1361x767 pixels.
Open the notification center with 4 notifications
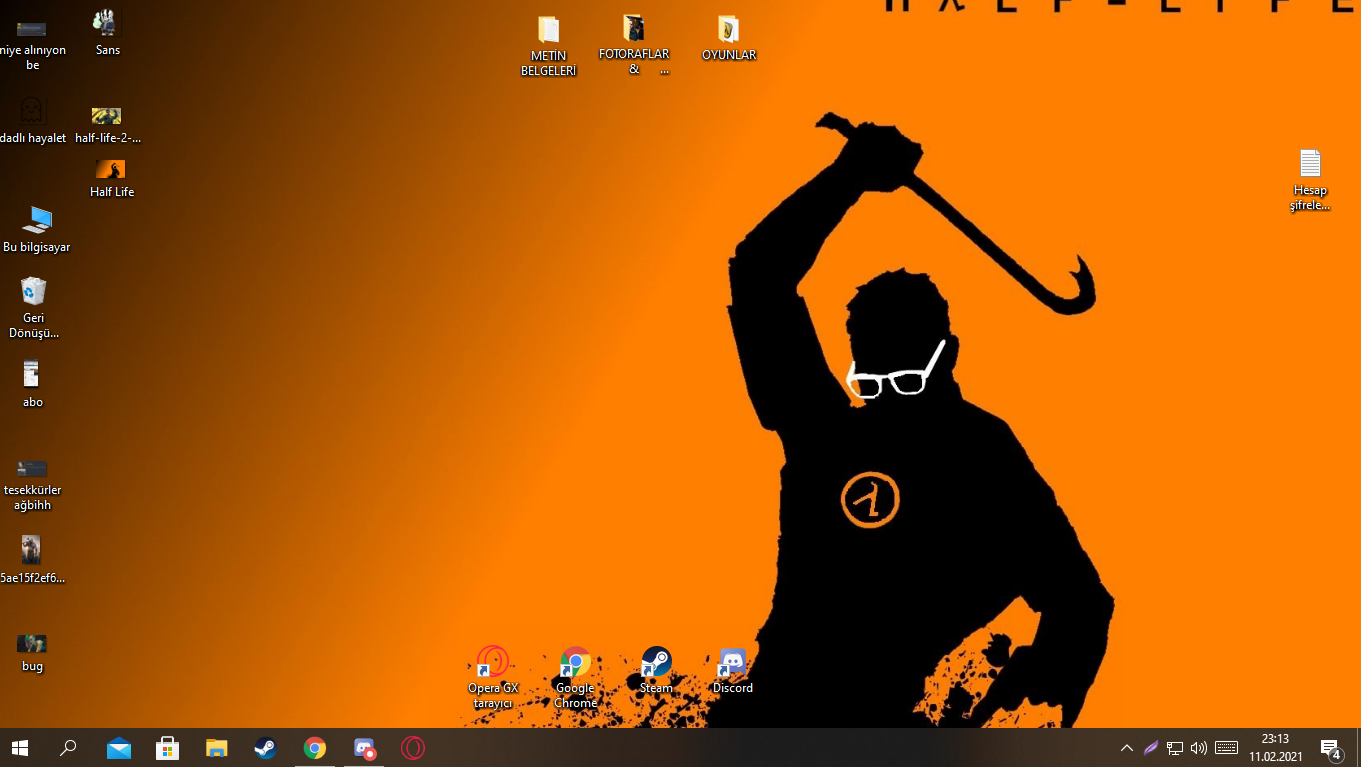(1331, 748)
